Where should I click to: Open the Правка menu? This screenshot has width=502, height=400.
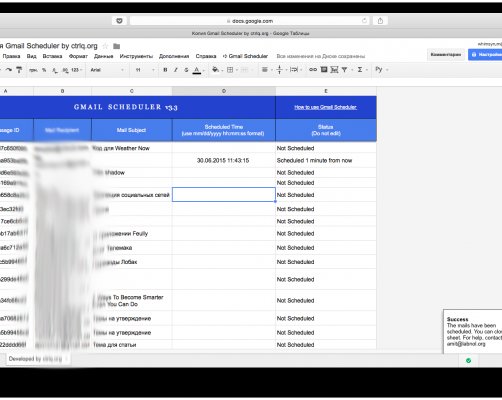coord(11,56)
